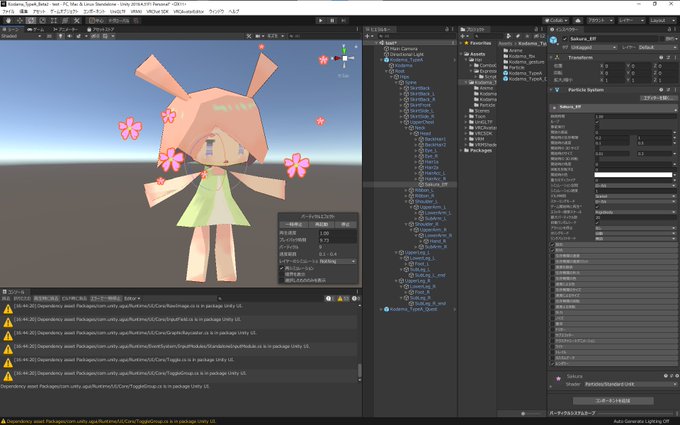Click the Add Component button
Screen dimensions: 680x425
tap(613, 401)
